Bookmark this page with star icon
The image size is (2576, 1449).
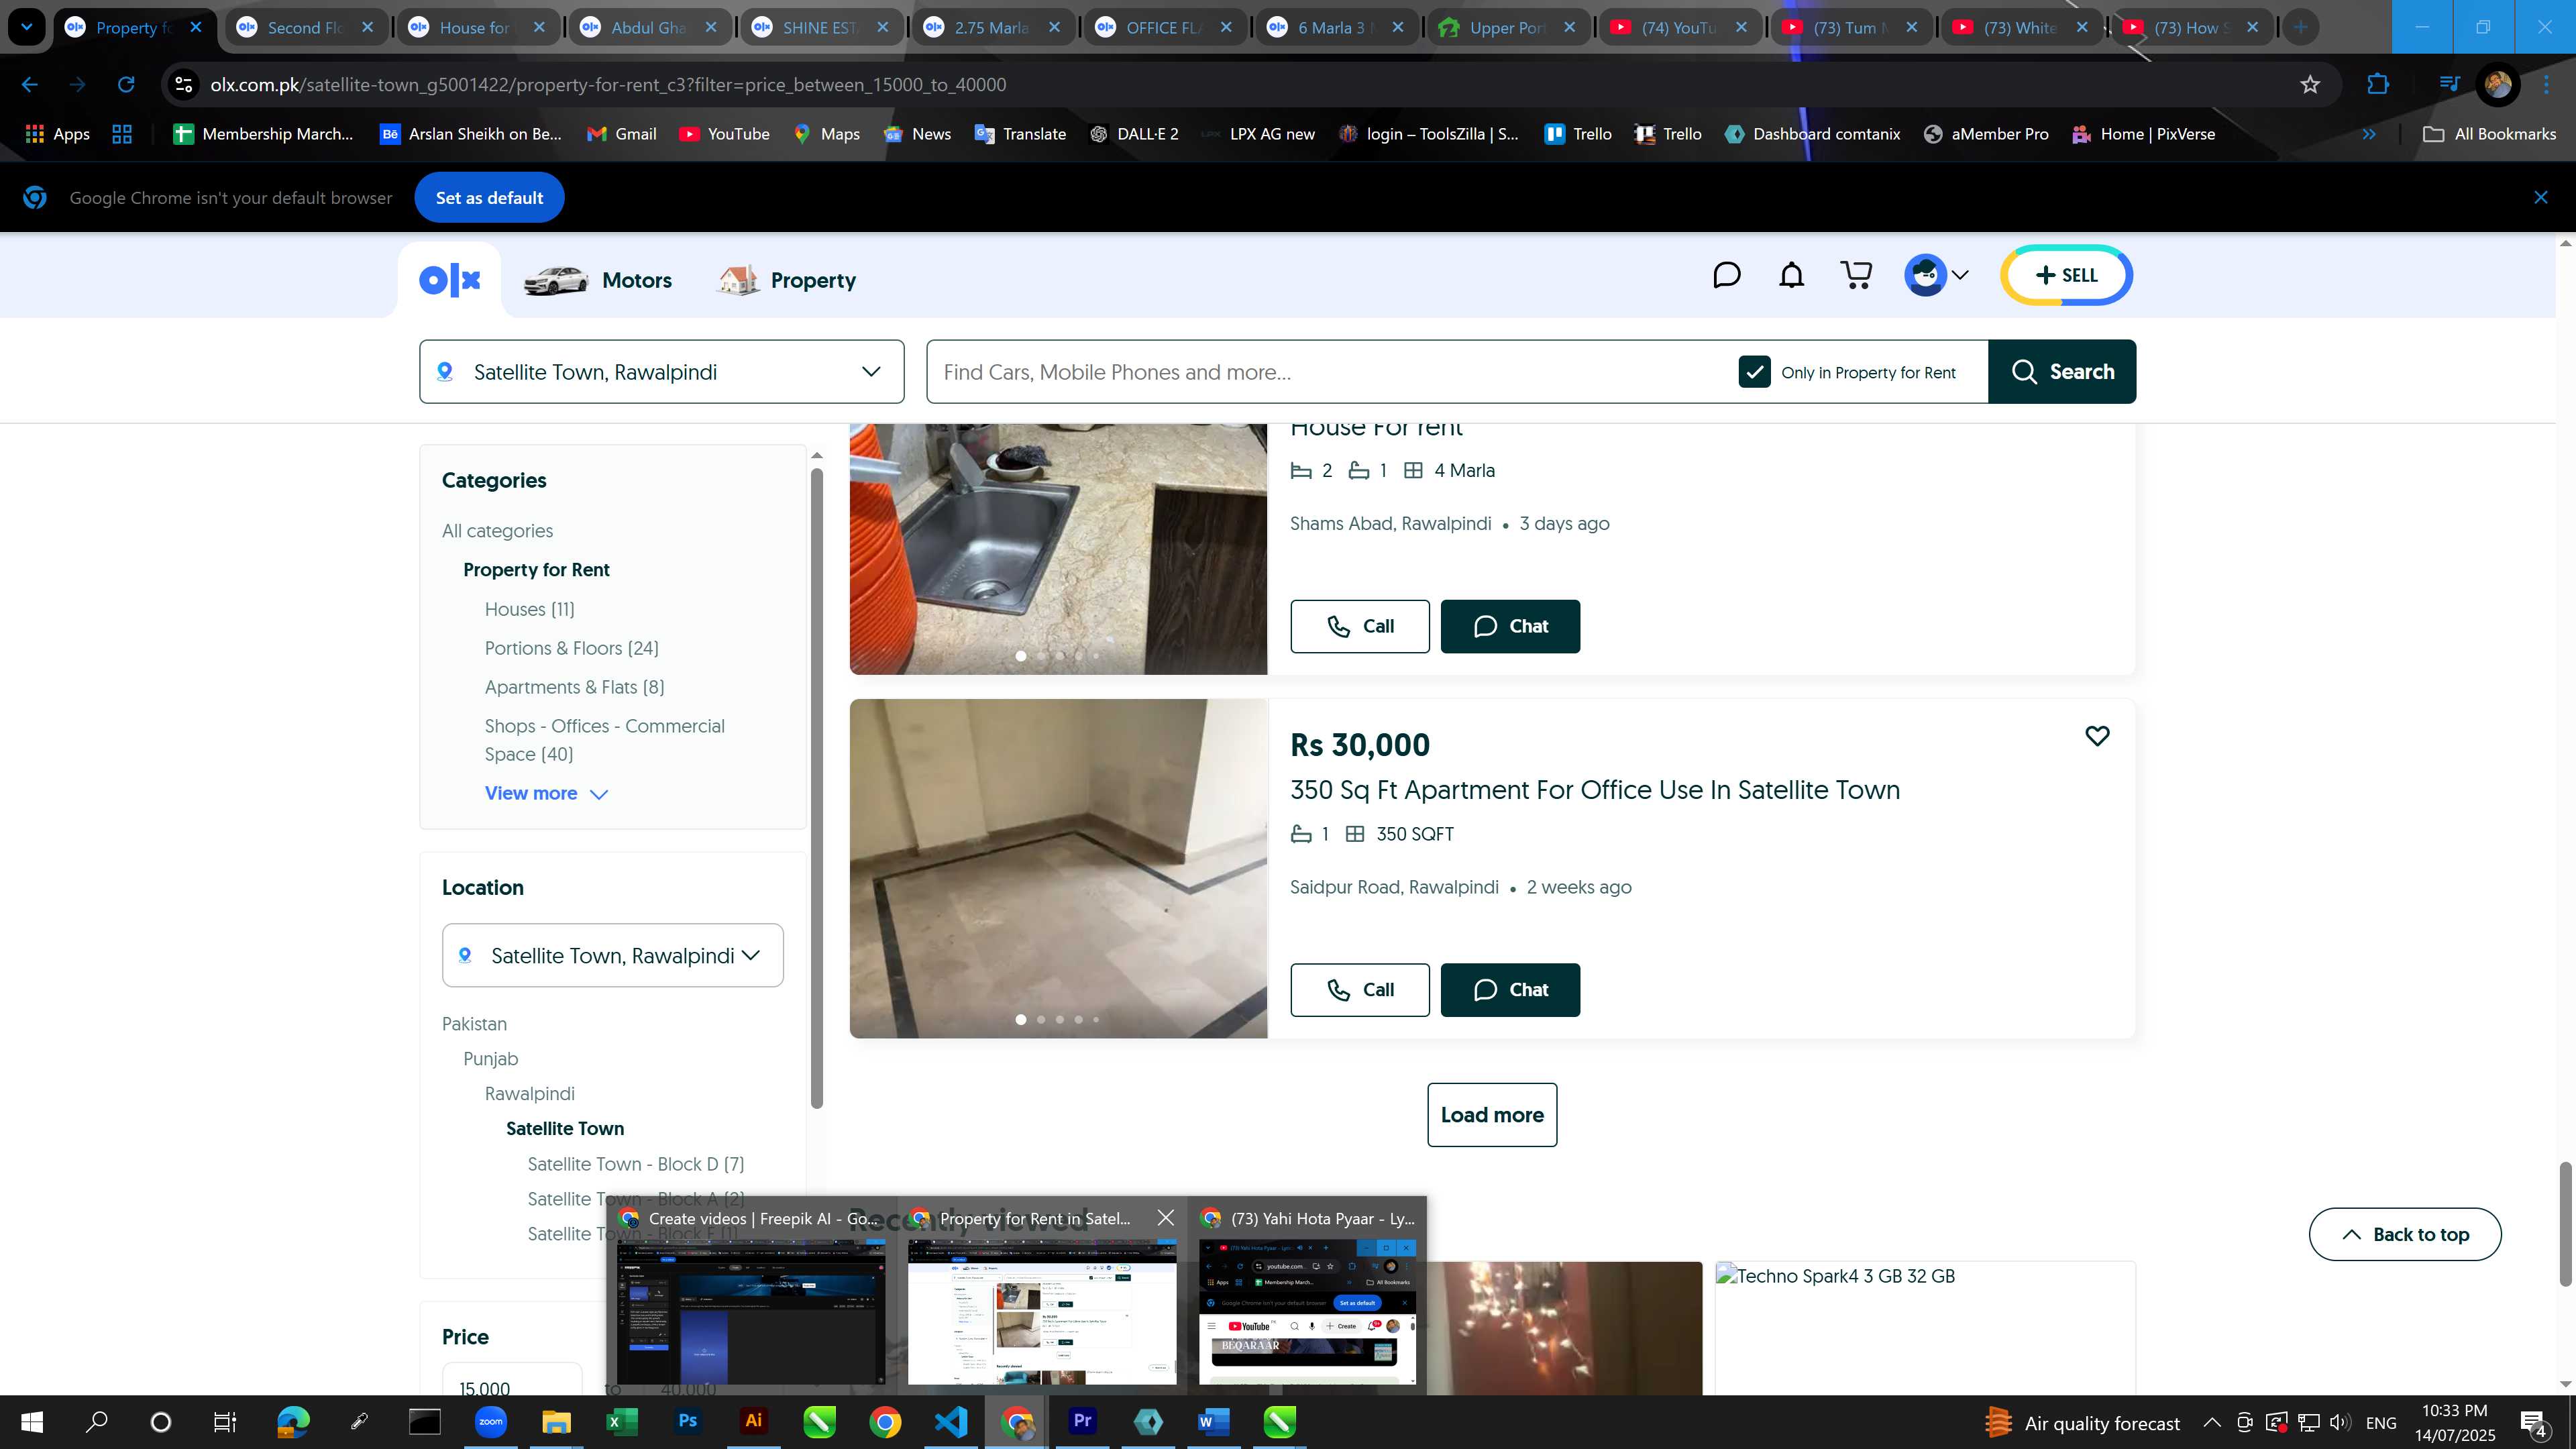[x=2310, y=85]
